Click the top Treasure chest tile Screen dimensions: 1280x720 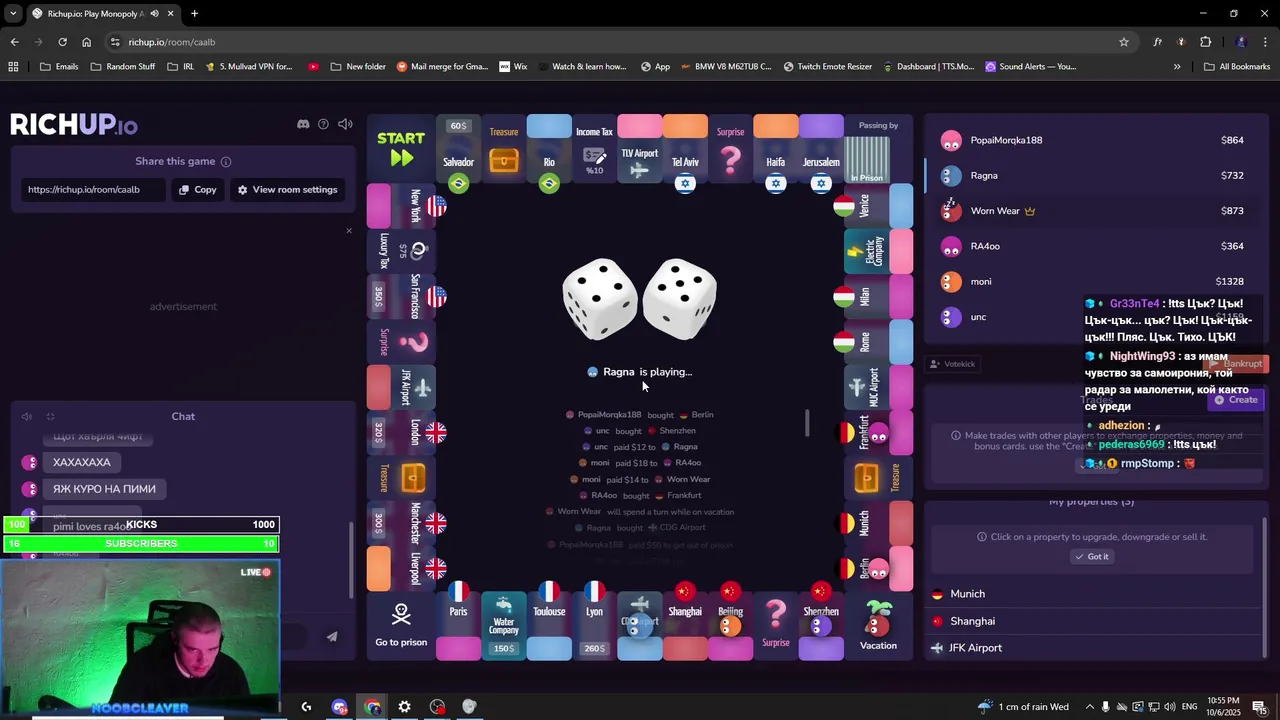(504, 150)
